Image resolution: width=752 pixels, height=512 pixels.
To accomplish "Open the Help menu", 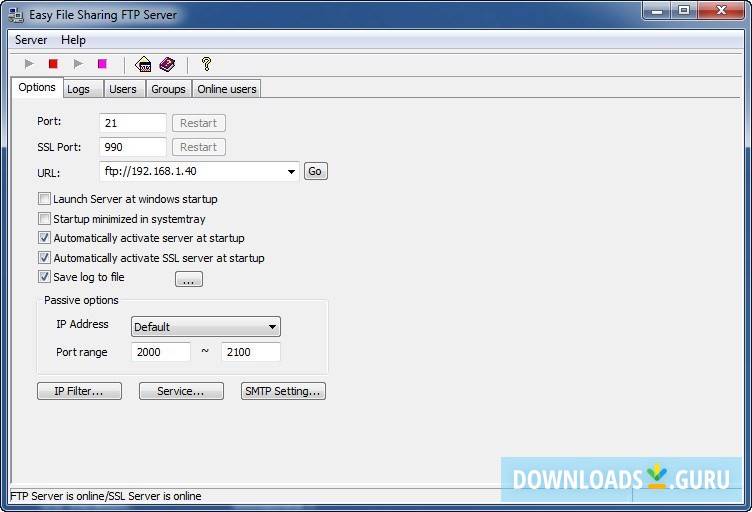I will point(73,40).
